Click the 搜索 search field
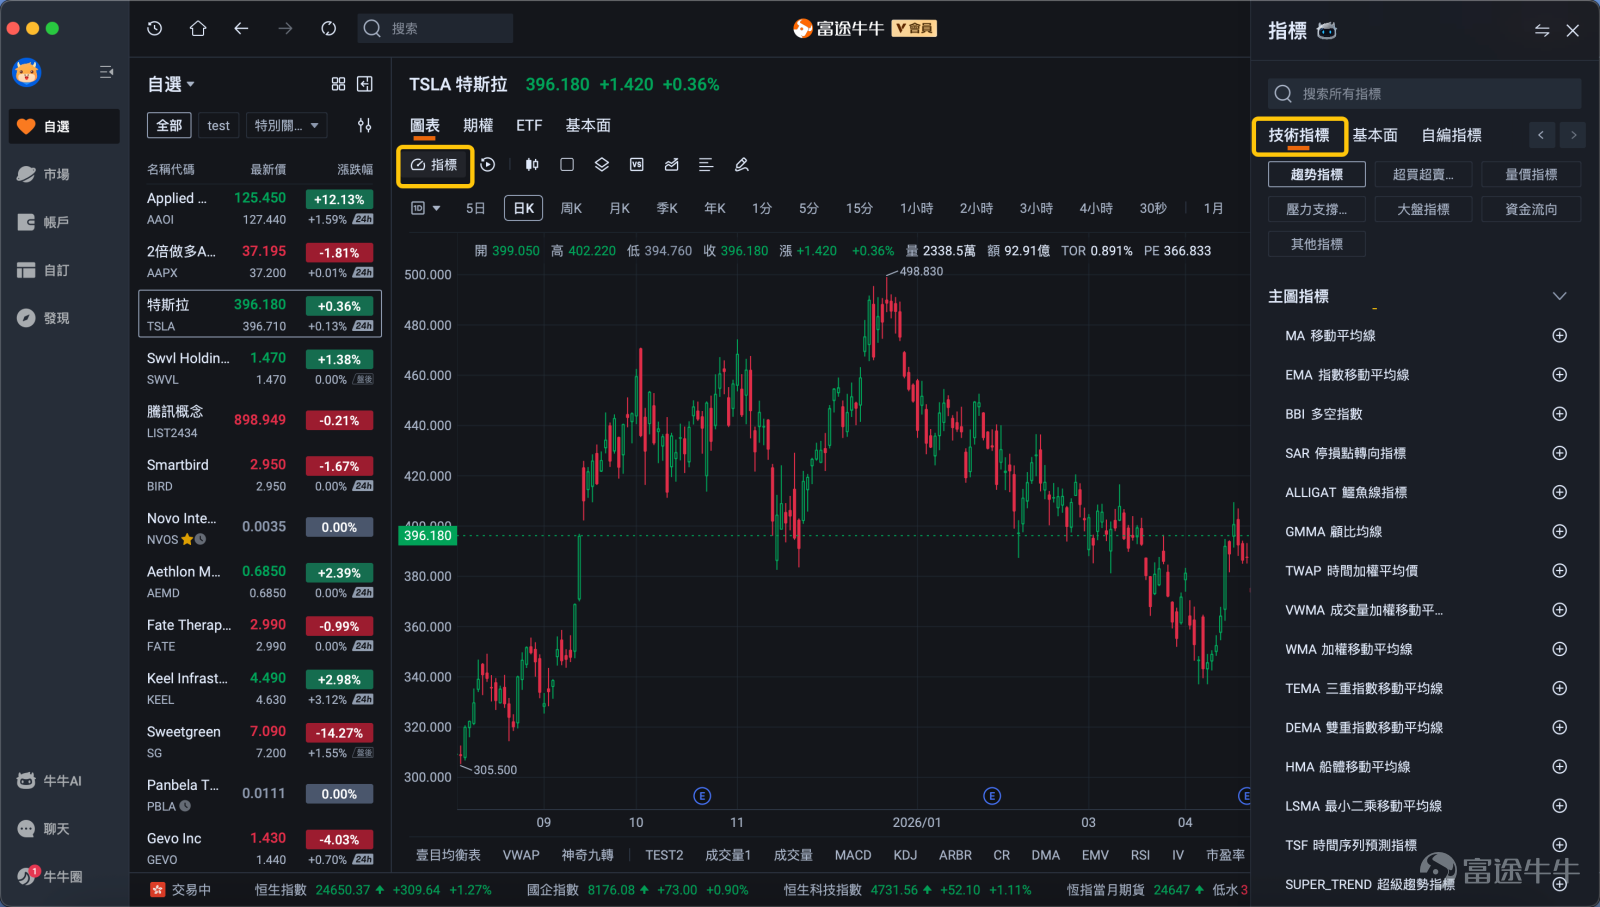Screen dimensions: 1600x907 click(x=435, y=28)
